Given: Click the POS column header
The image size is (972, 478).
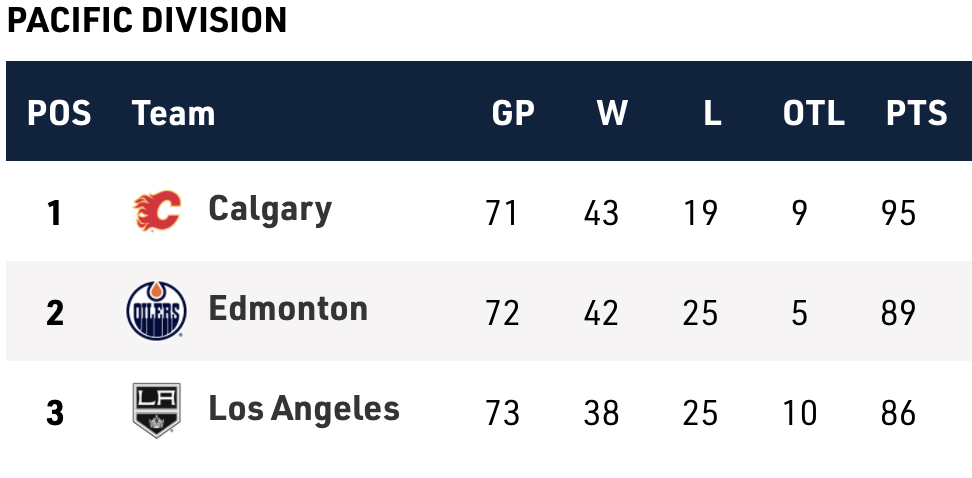Looking at the screenshot, I should [x=59, y=113].
